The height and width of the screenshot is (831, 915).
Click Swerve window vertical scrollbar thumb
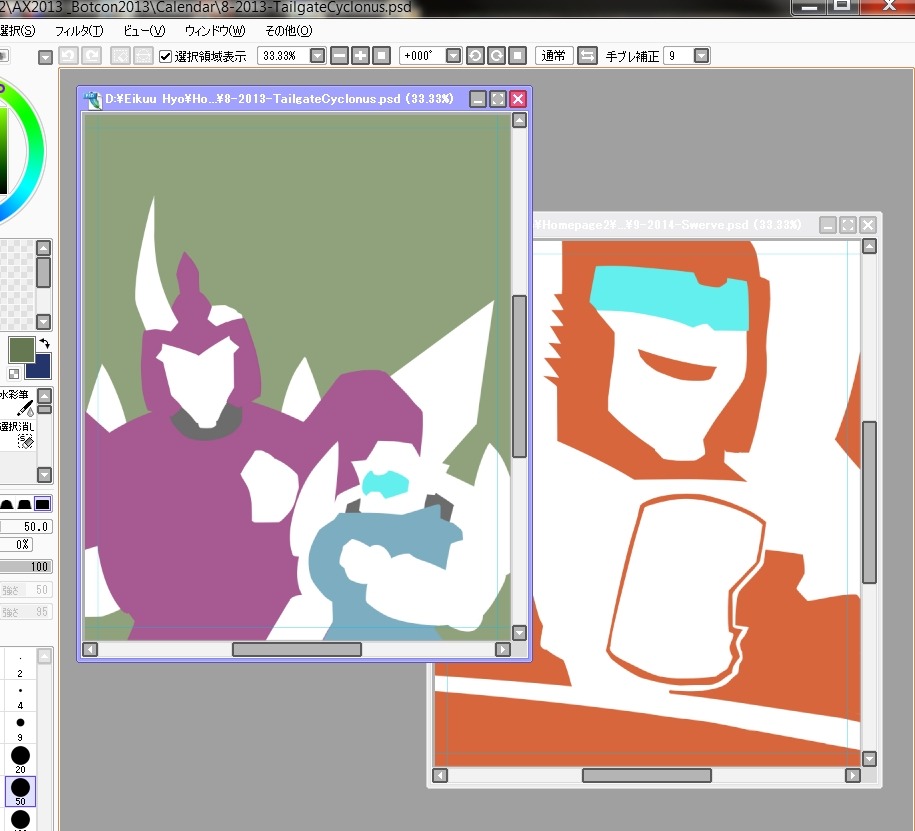(869, 502)
